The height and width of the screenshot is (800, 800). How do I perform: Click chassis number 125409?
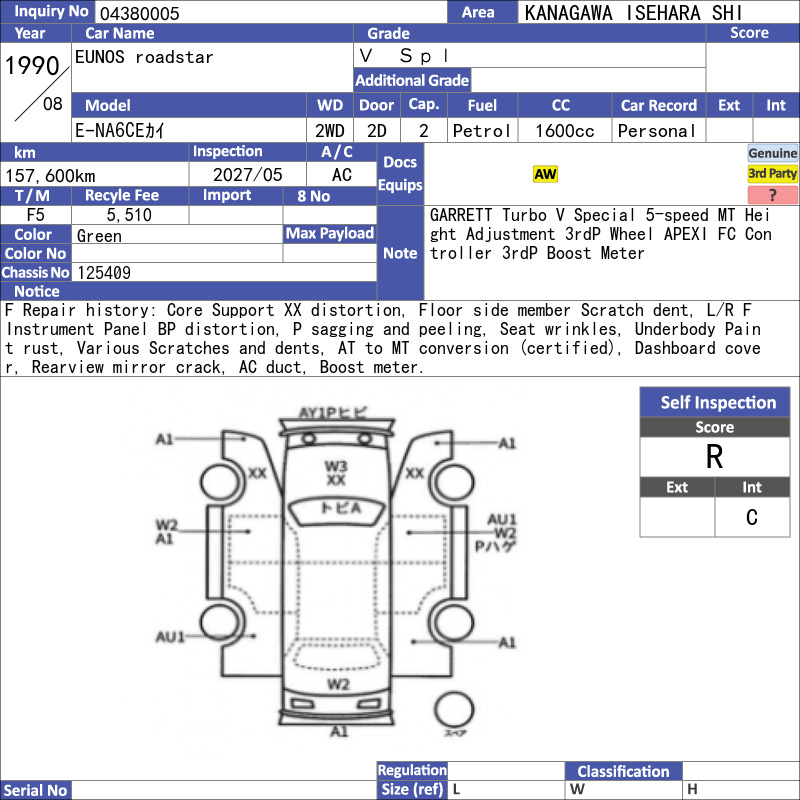[104, 273]
